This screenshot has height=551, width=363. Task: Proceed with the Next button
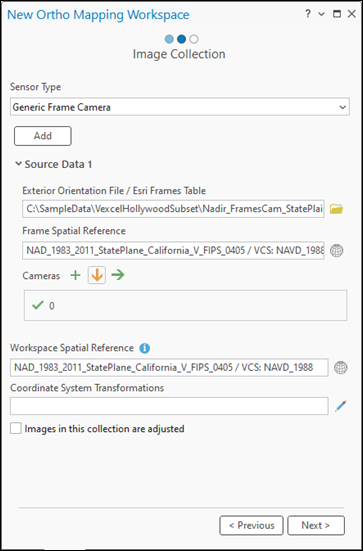(x=316, y=525)
